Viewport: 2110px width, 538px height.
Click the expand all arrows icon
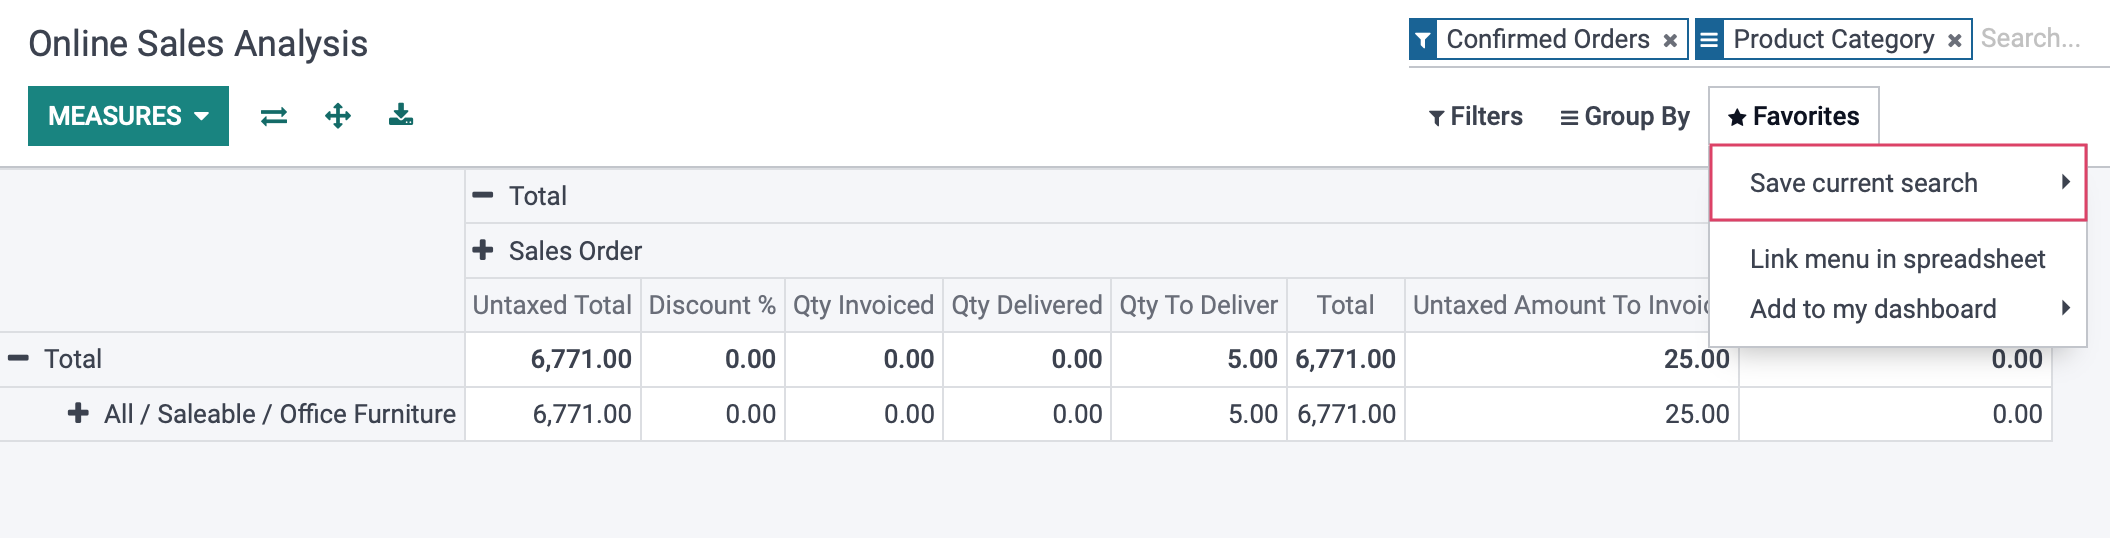pyautogui.click(x=338, y=116)
